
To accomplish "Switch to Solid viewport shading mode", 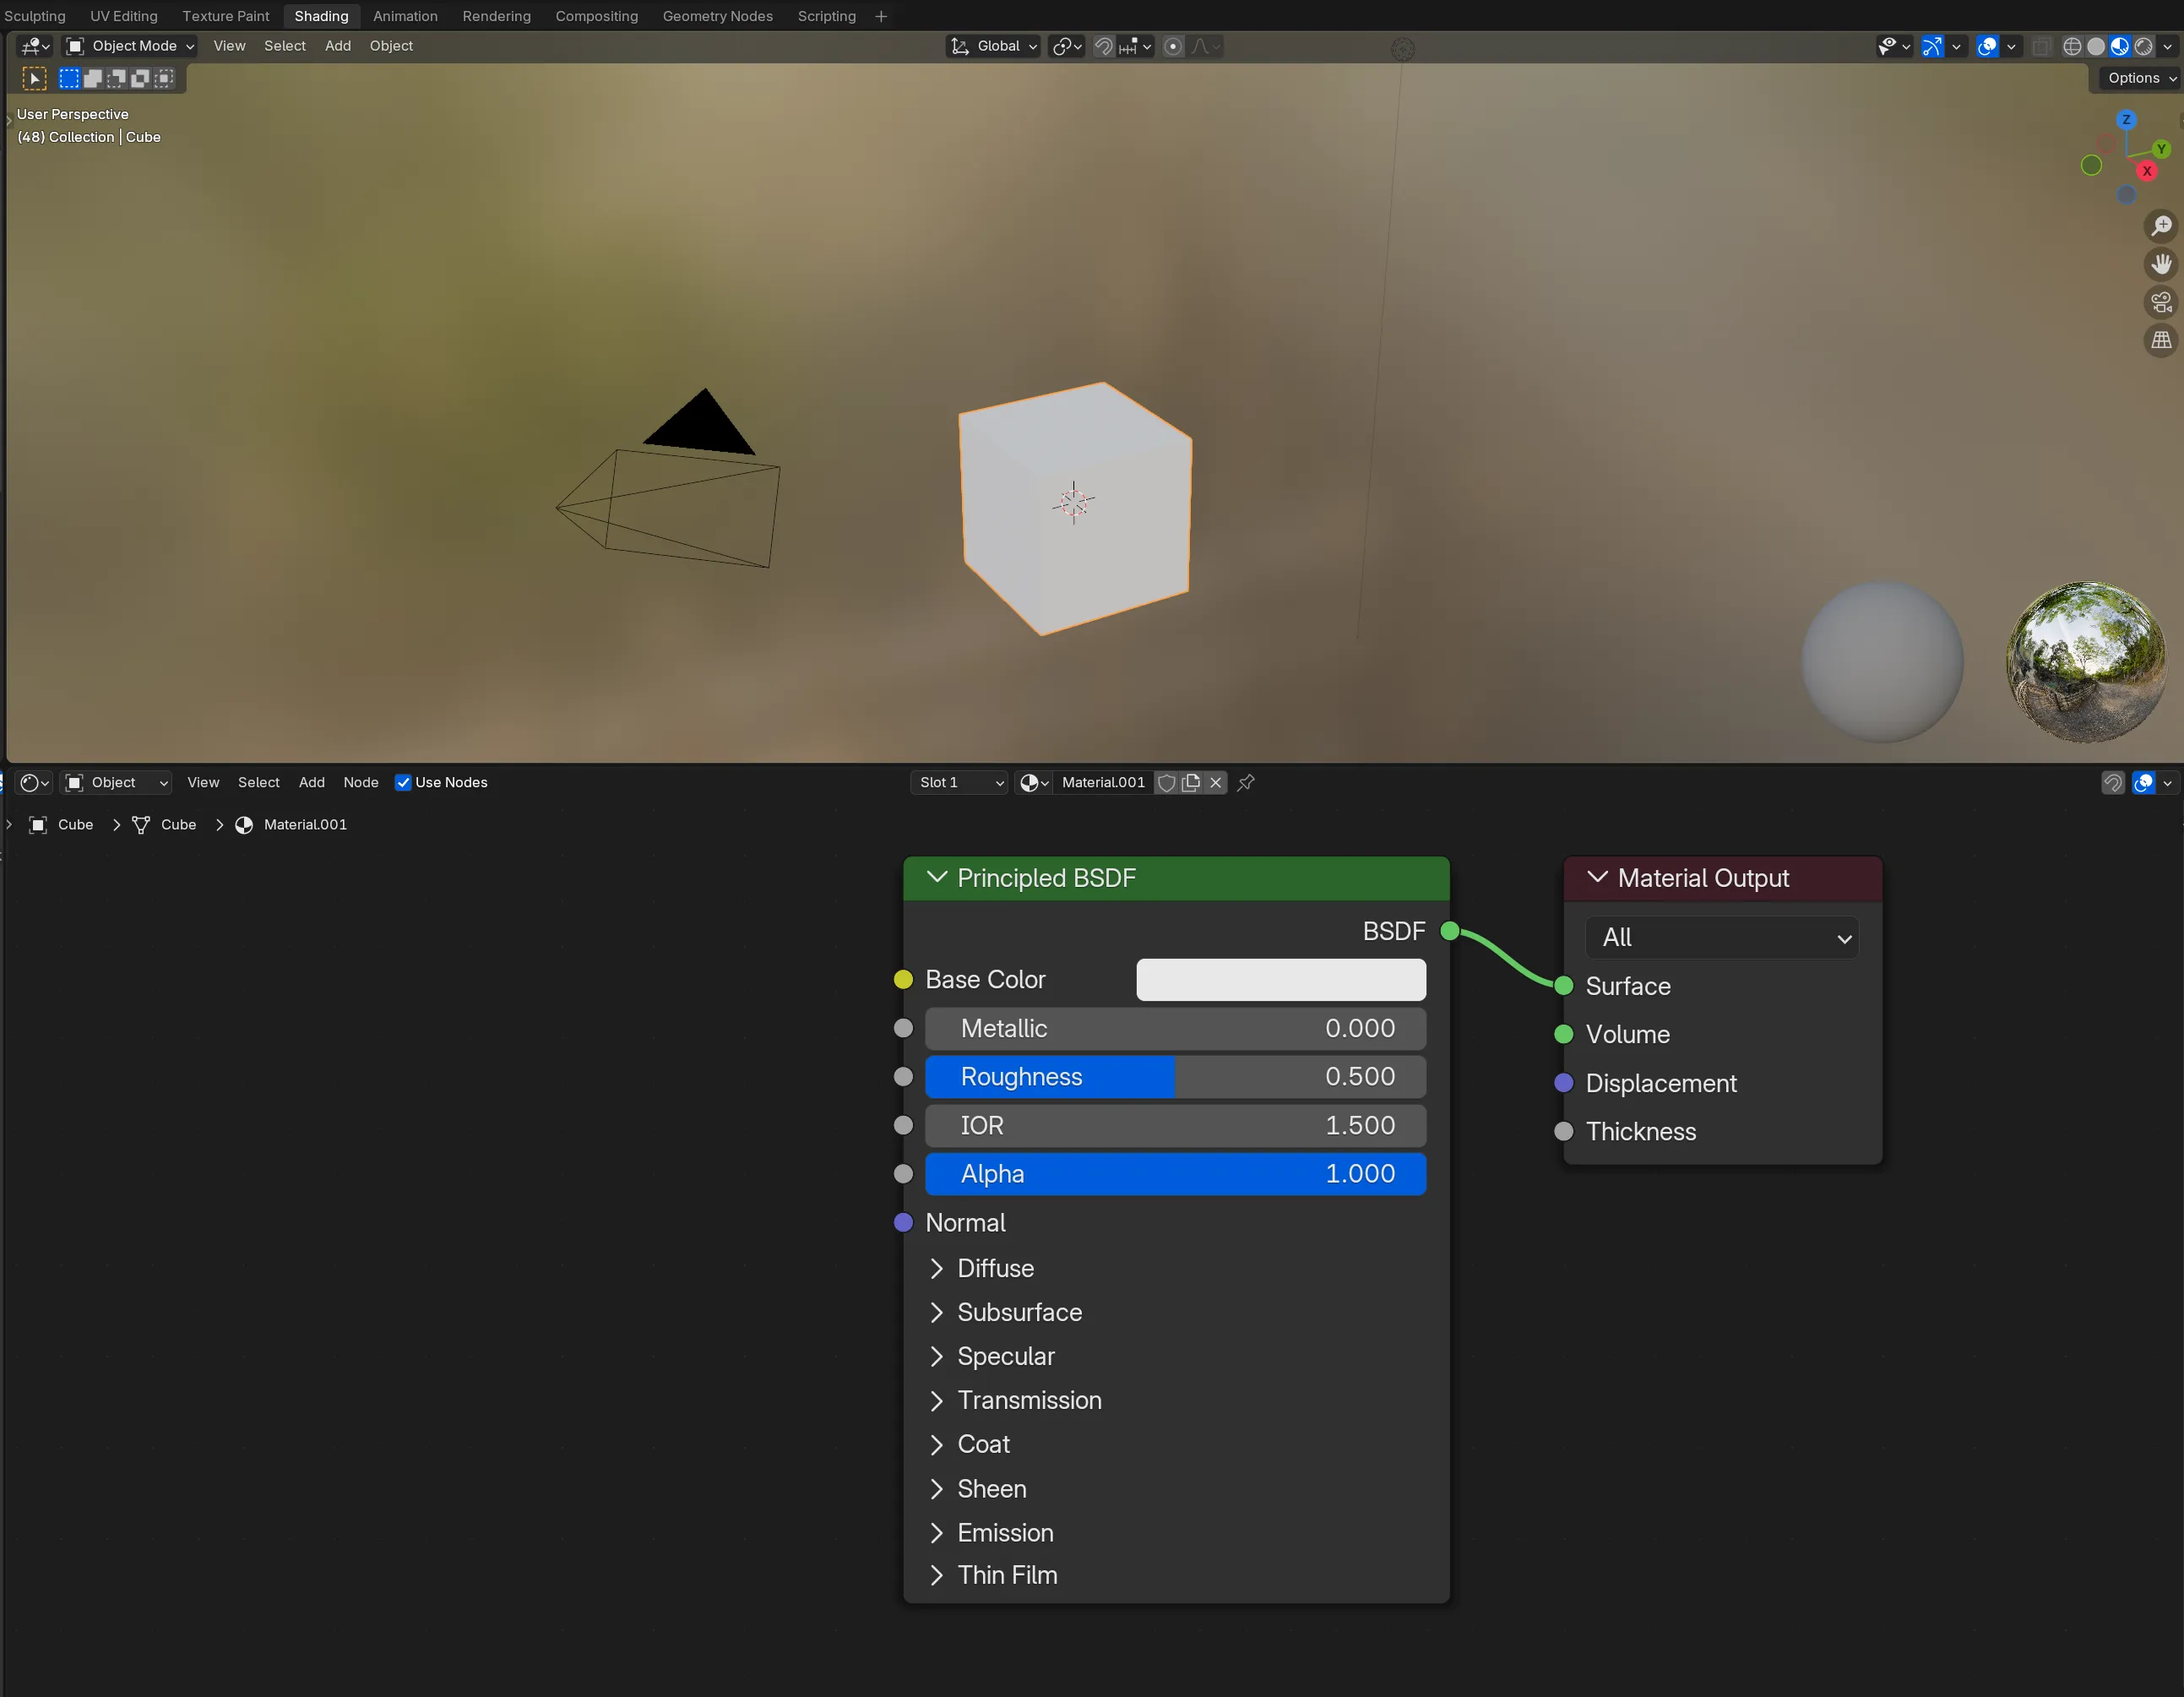I will 2097,46.
